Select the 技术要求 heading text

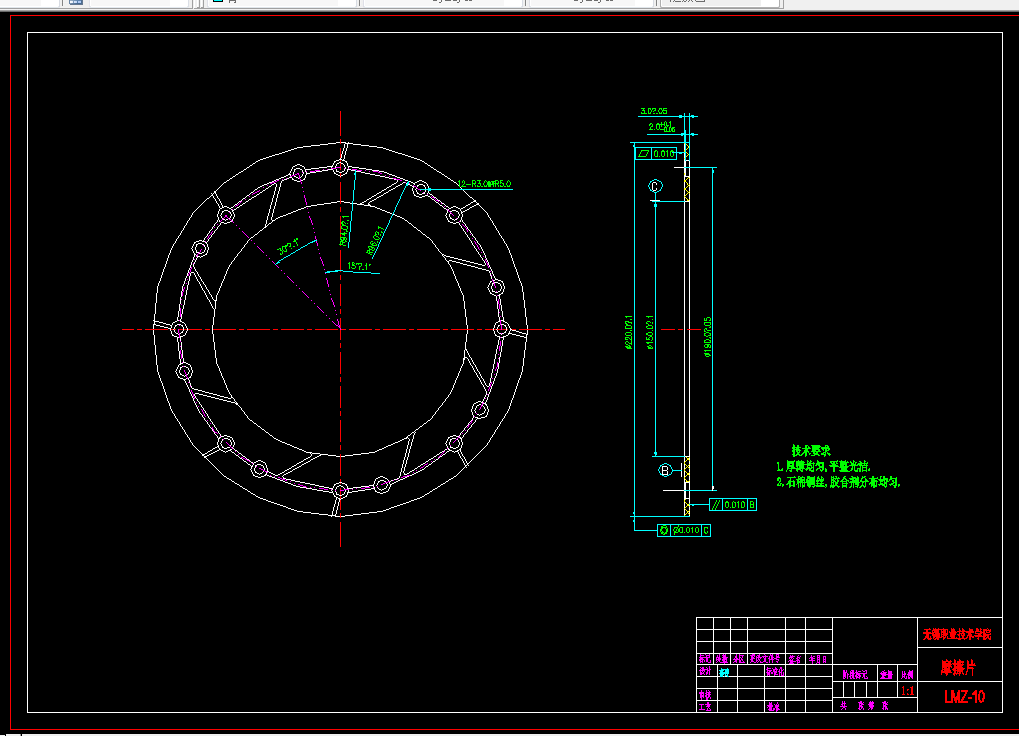(811, 450)
